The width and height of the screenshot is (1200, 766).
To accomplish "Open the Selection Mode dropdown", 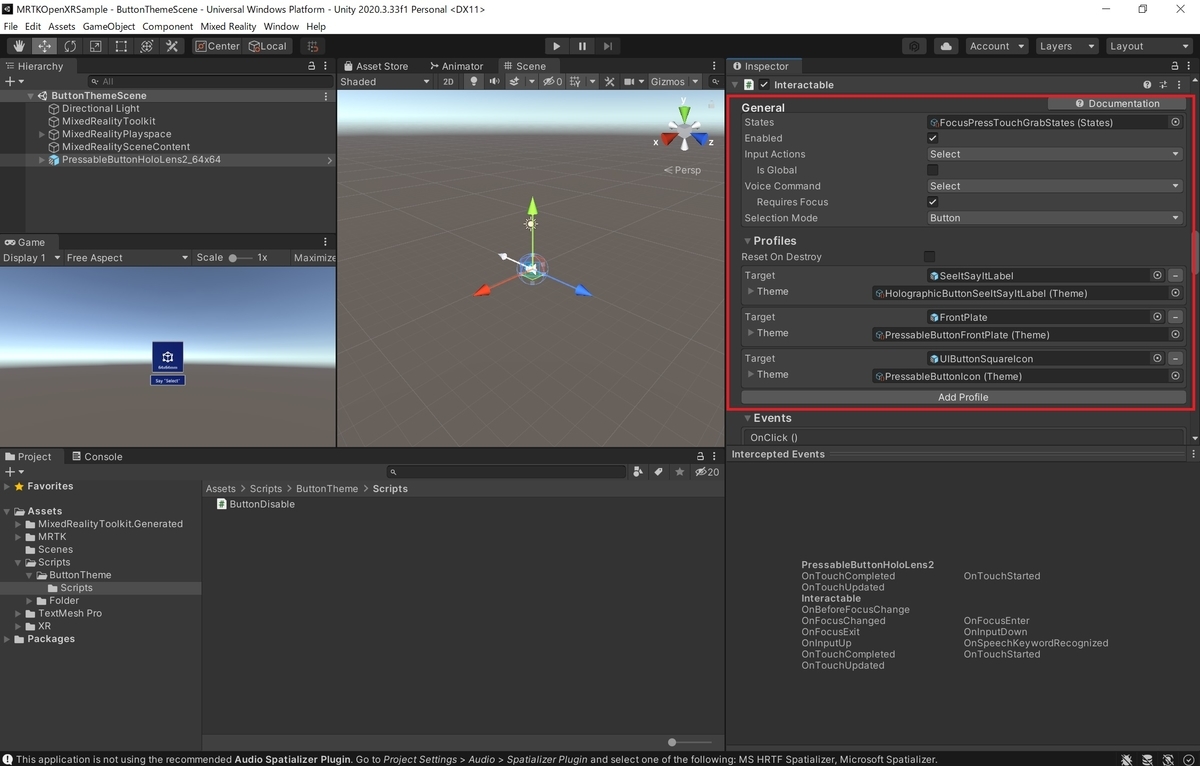I will 1054,218.
